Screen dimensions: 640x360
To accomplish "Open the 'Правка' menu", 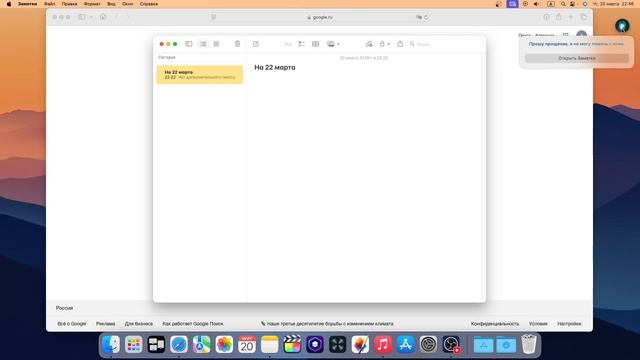I will point(69,4).
